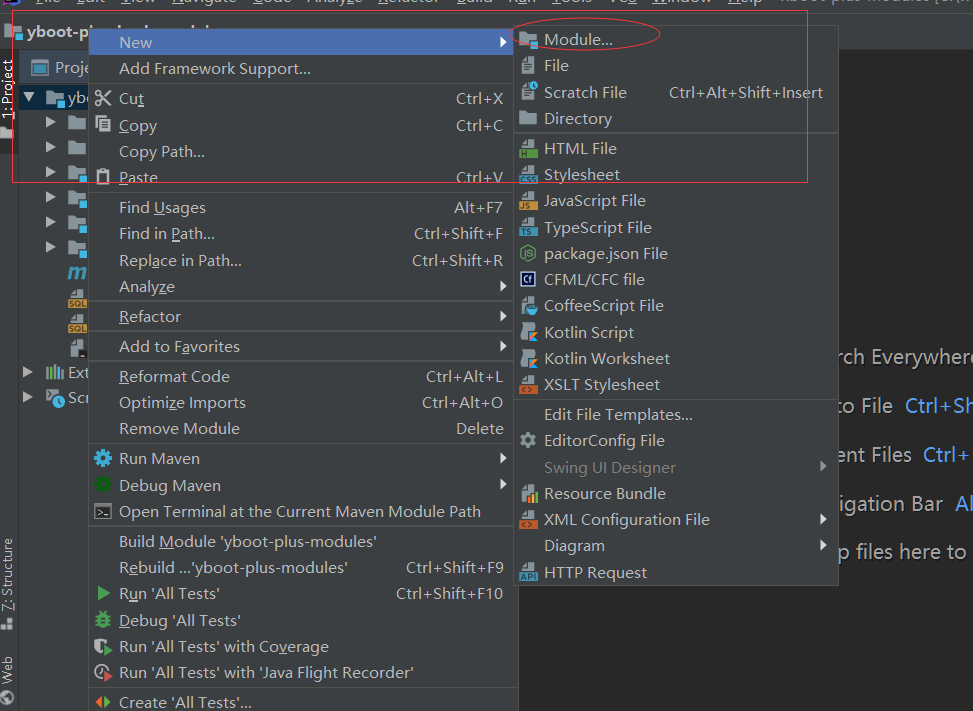Screen dimensions: 973x711
Task: Select Optimize Imports entry
Action: (x=302, y=403)
